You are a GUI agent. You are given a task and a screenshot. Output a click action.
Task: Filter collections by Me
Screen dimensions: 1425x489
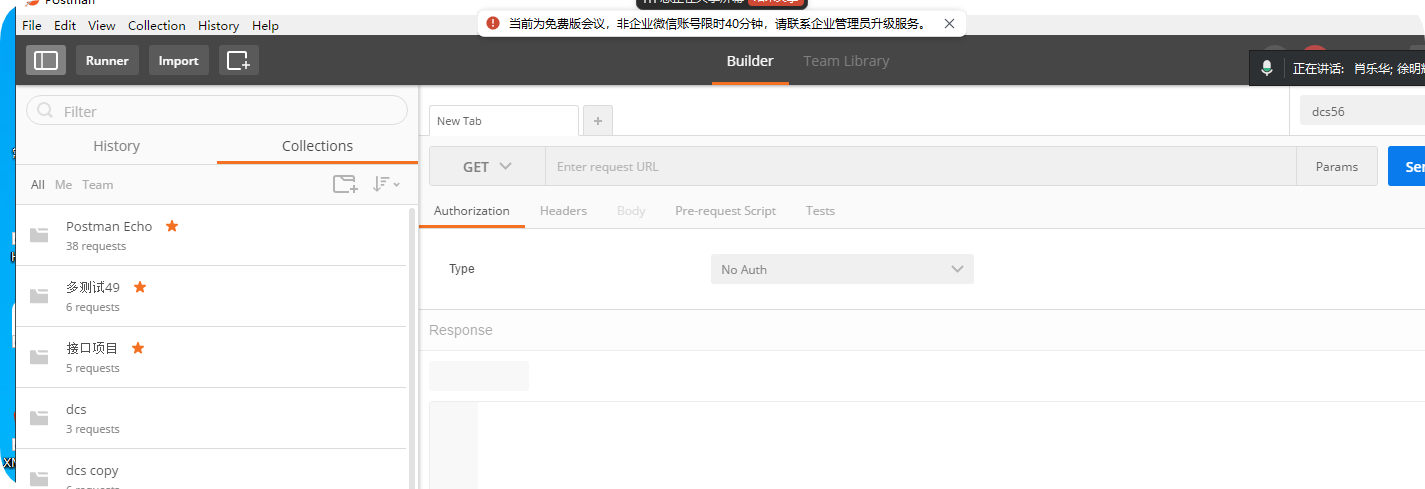[x=64, y=185]
